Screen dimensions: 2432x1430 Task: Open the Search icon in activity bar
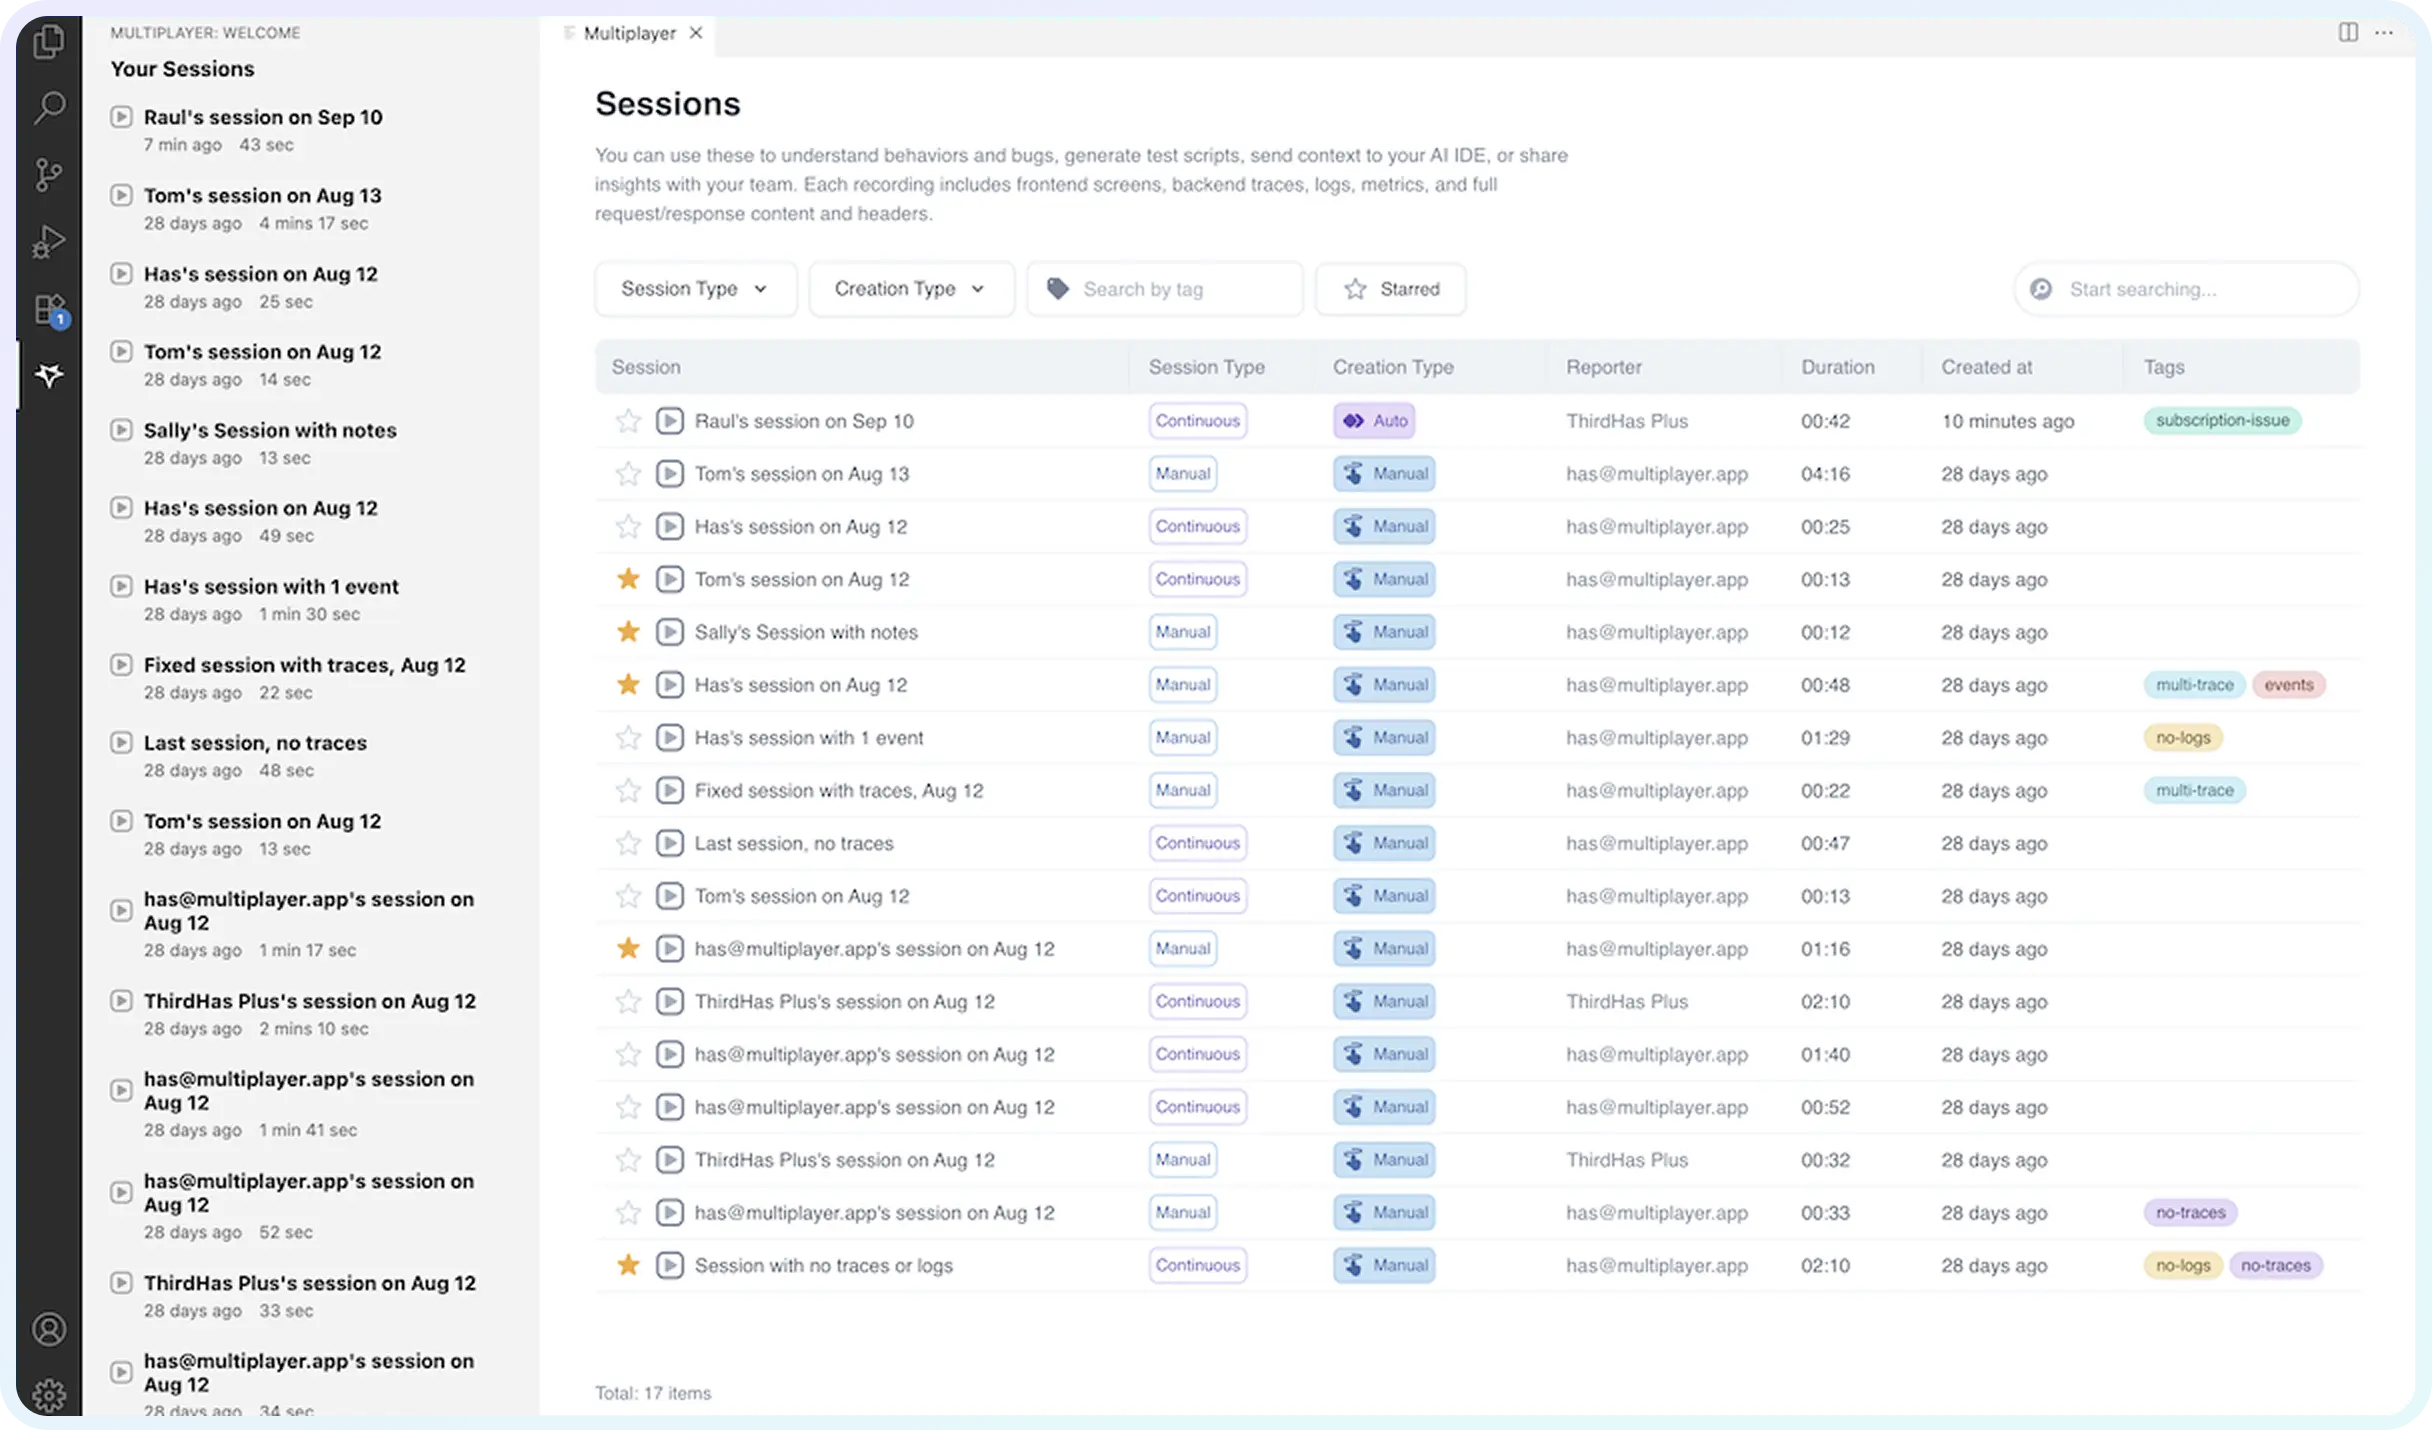[x=48, y=107]
